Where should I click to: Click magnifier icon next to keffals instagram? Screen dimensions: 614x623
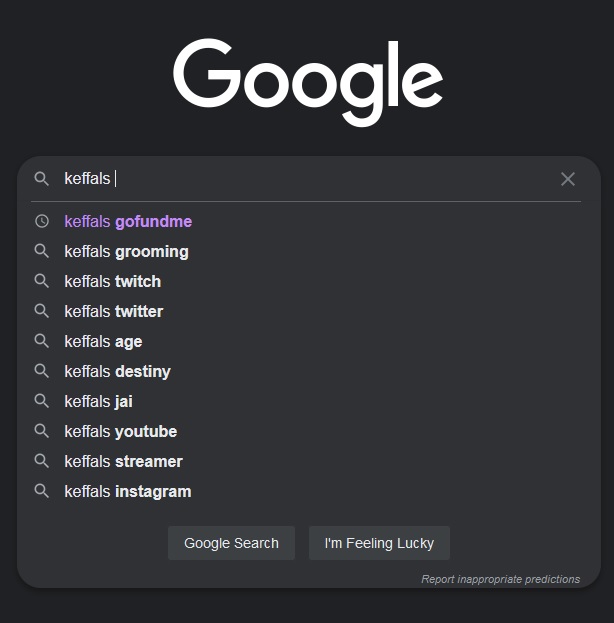pyautogui.click(x=41, y=491)
